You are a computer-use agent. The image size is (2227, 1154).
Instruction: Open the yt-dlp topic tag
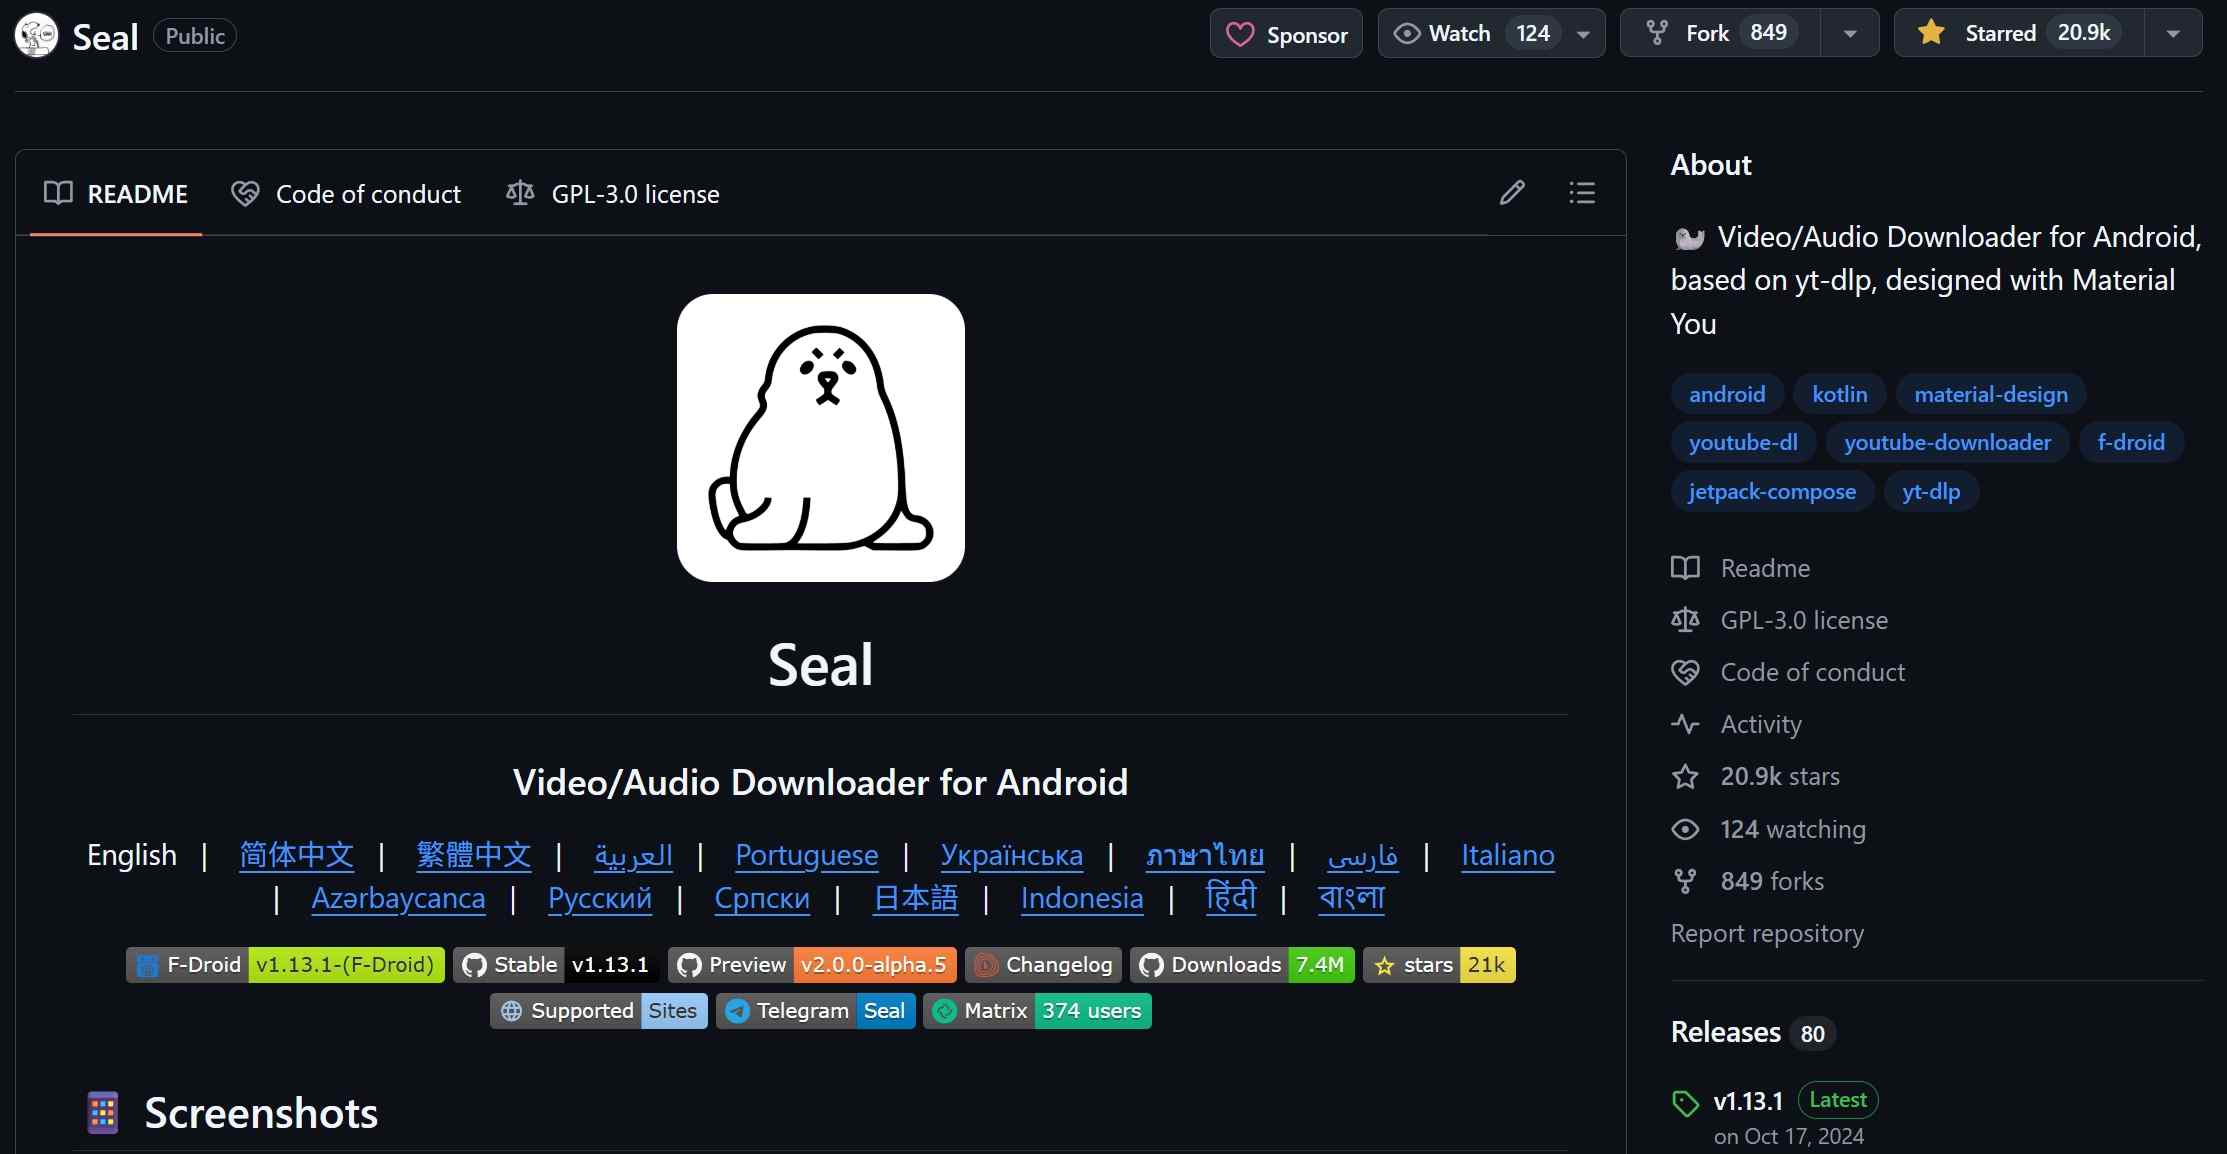tap(1931, 491)
